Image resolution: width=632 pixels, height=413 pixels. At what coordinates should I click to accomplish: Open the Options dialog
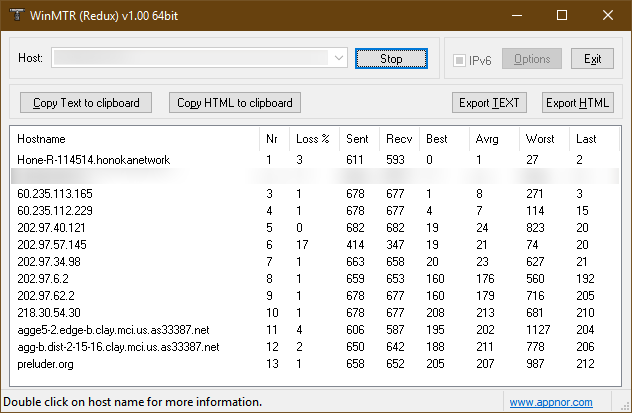click(x=532, y=59)
